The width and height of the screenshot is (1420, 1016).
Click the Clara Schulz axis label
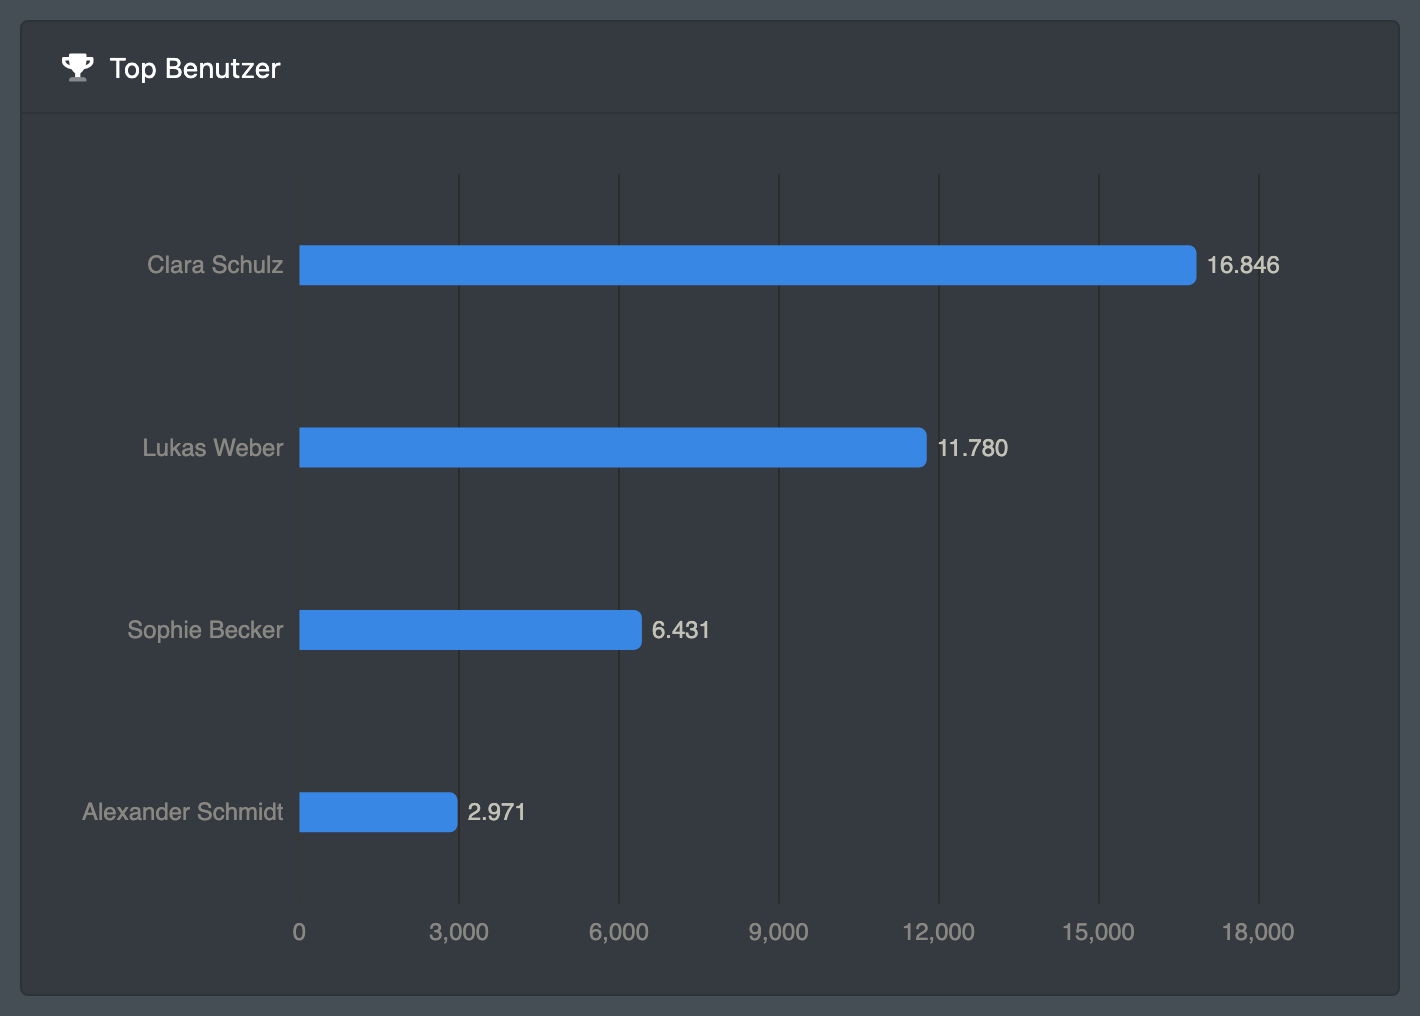pos(215,265)
